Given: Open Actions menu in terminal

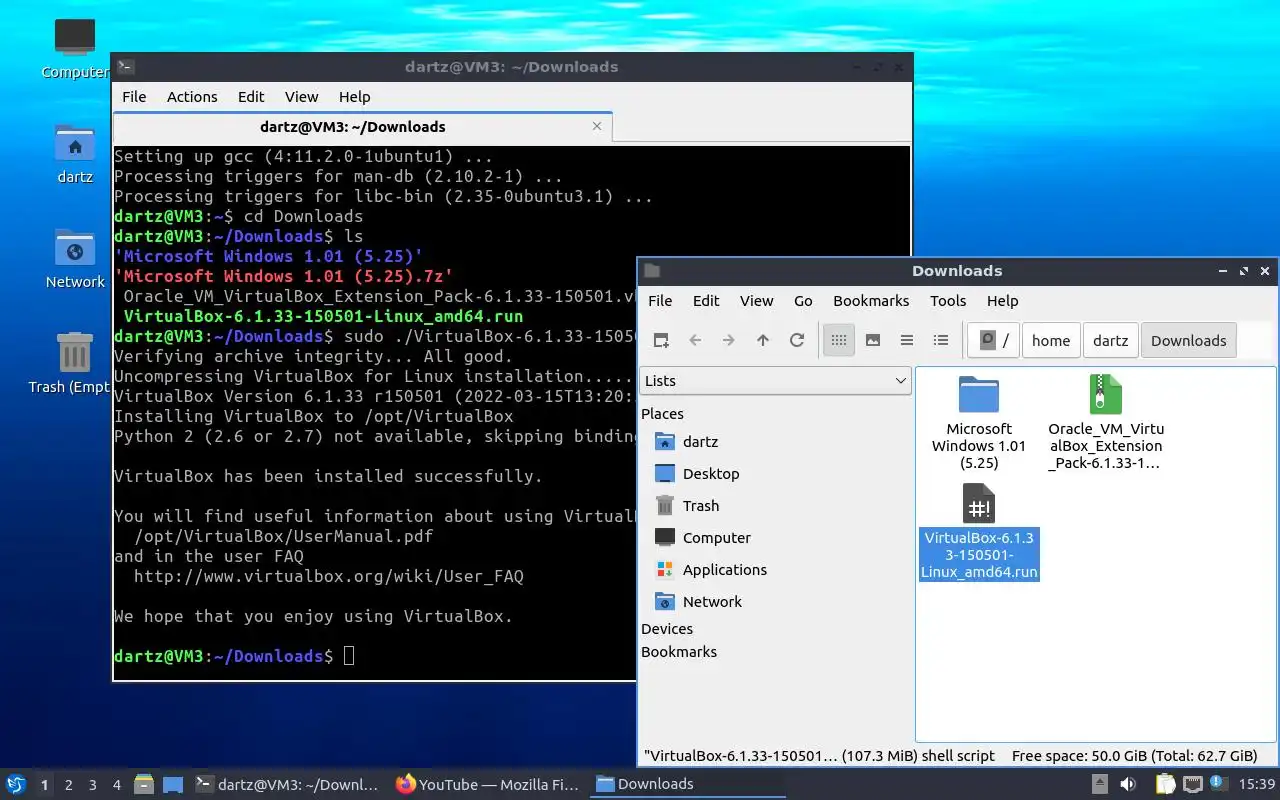Looking at the screenshot, I should click(192, 97).
